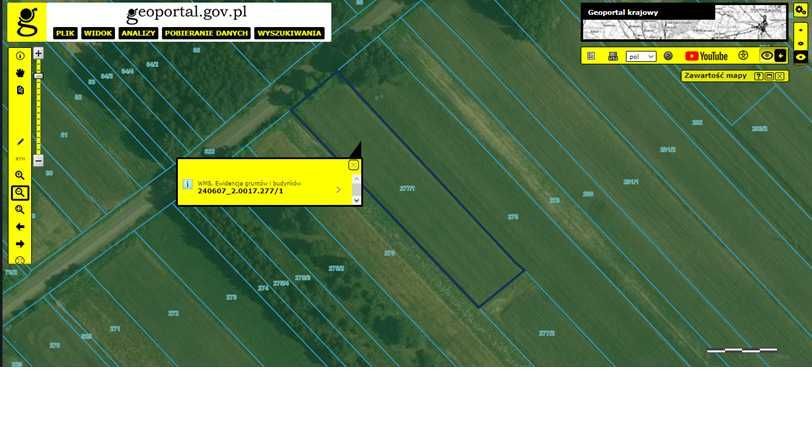Click the Geoportal krajowy overview map

(x=684, y=22)
